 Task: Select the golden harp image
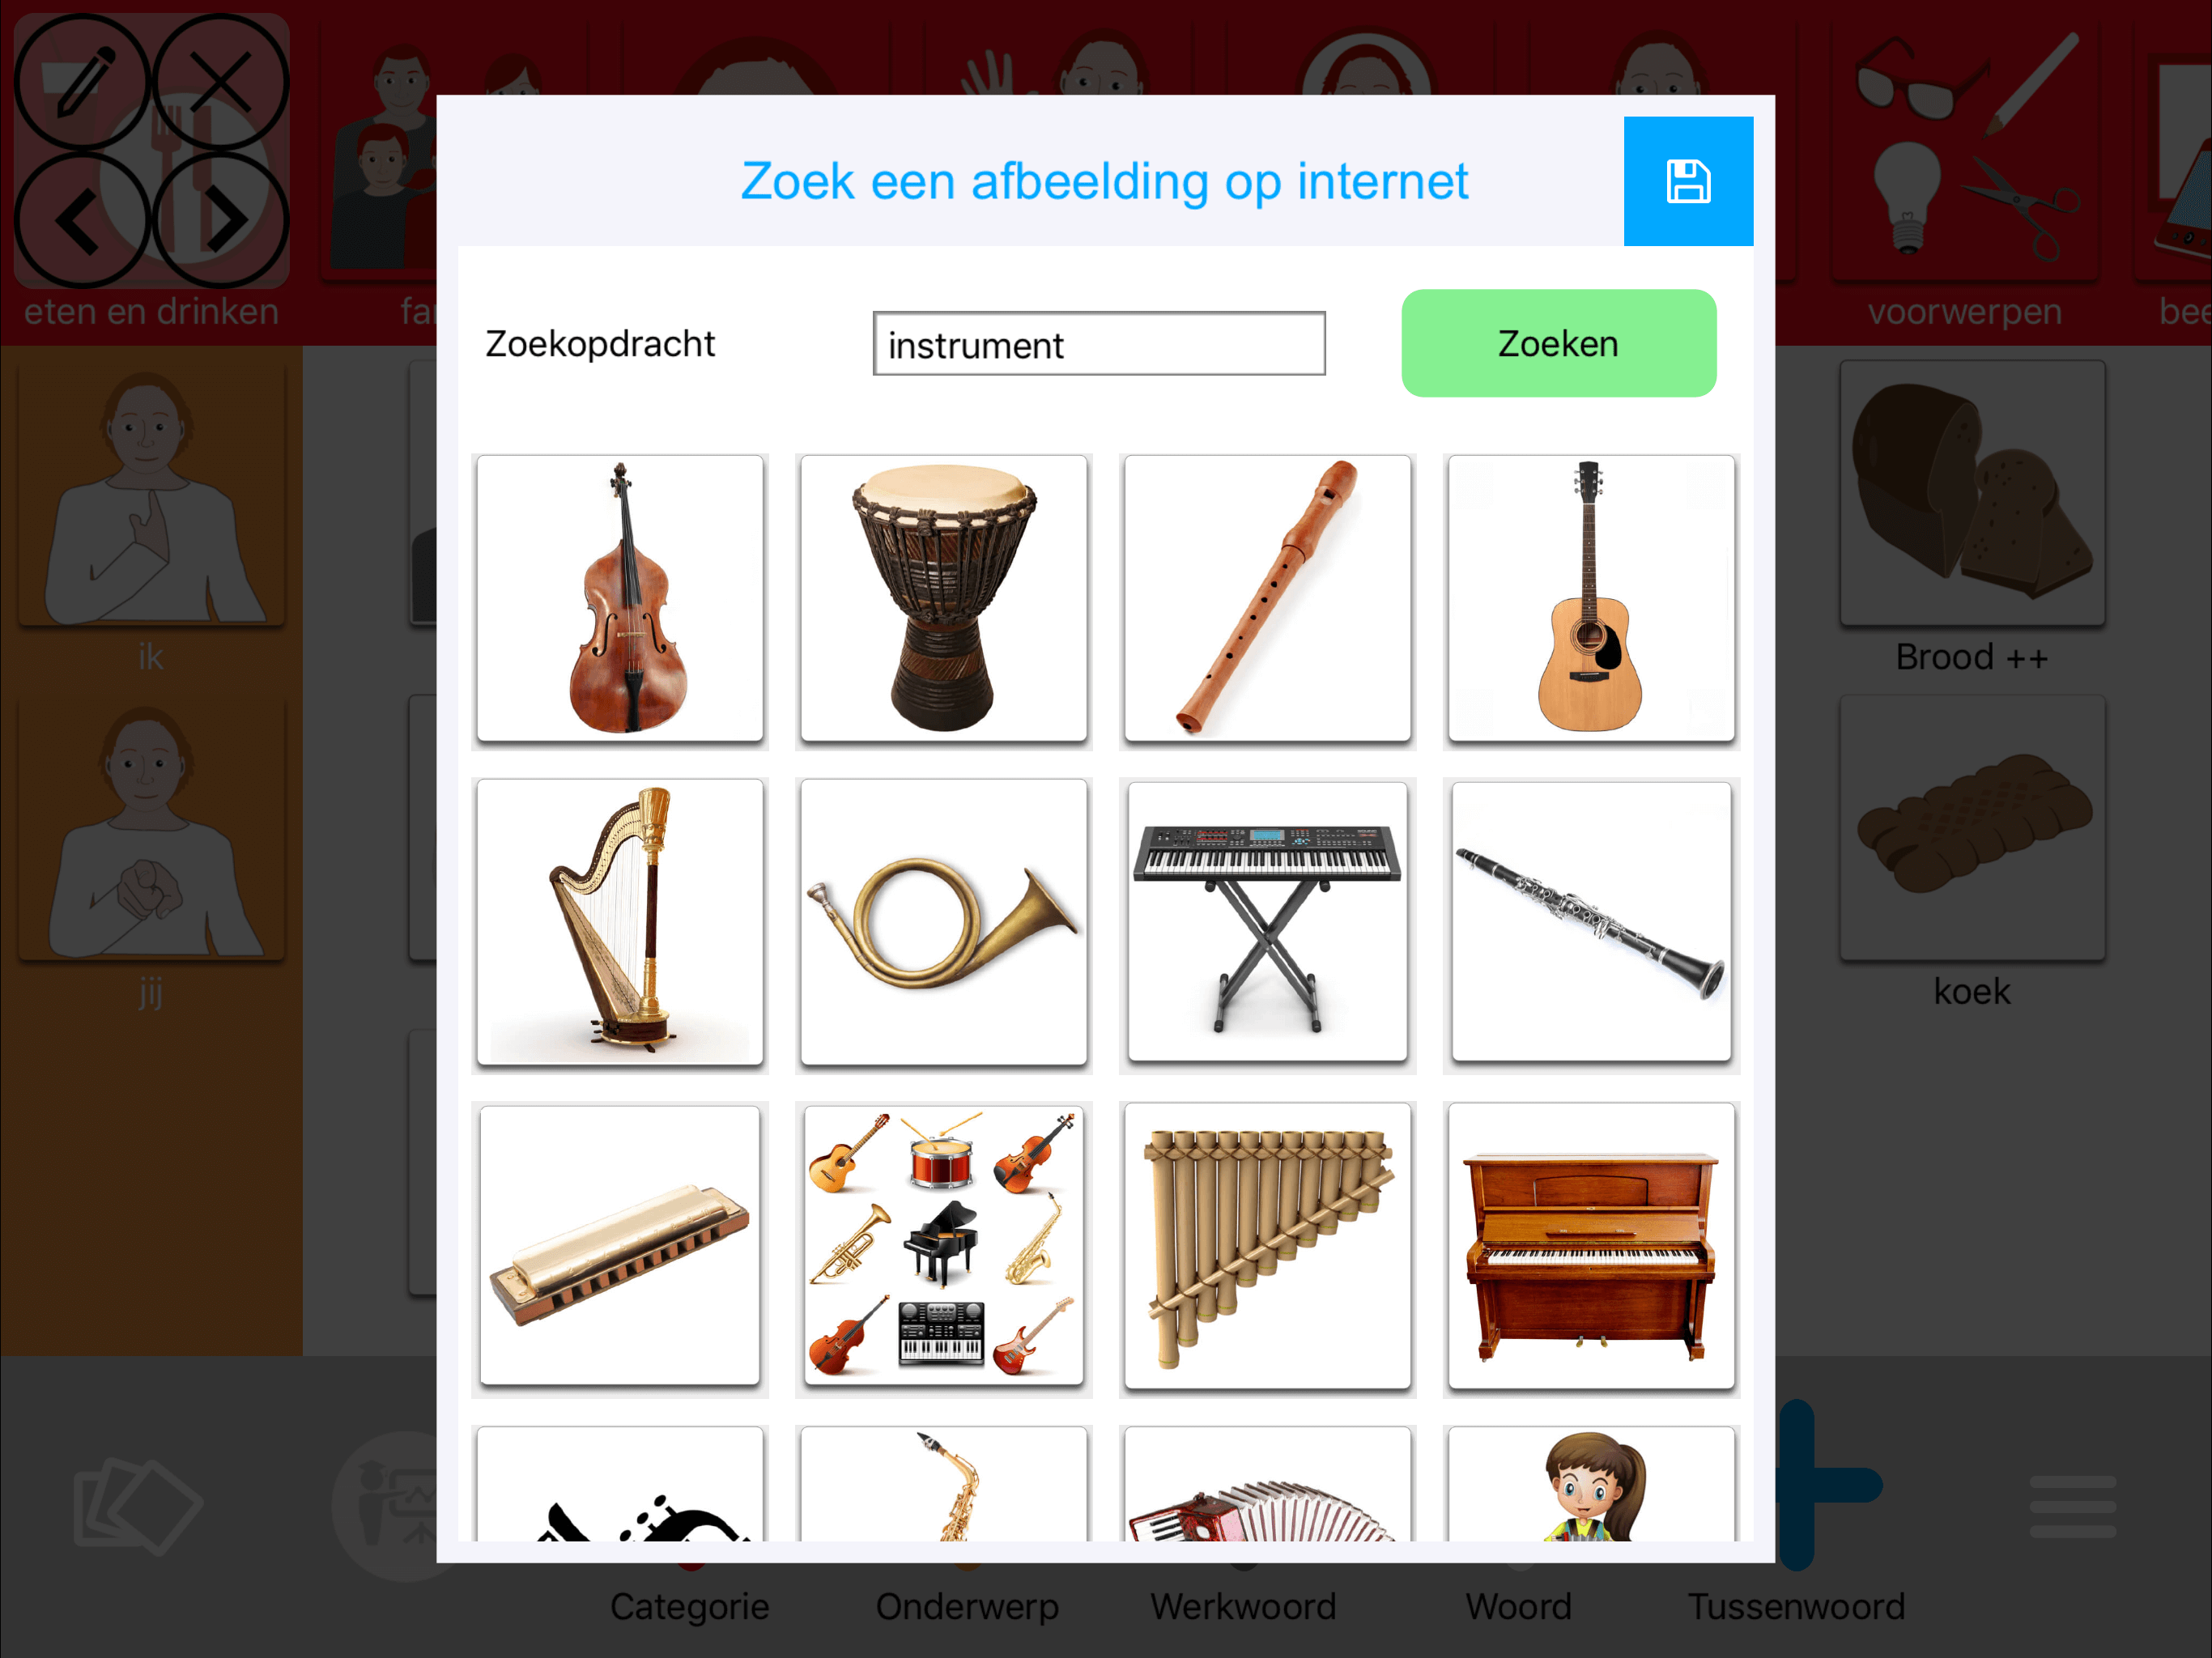(620, 921)
